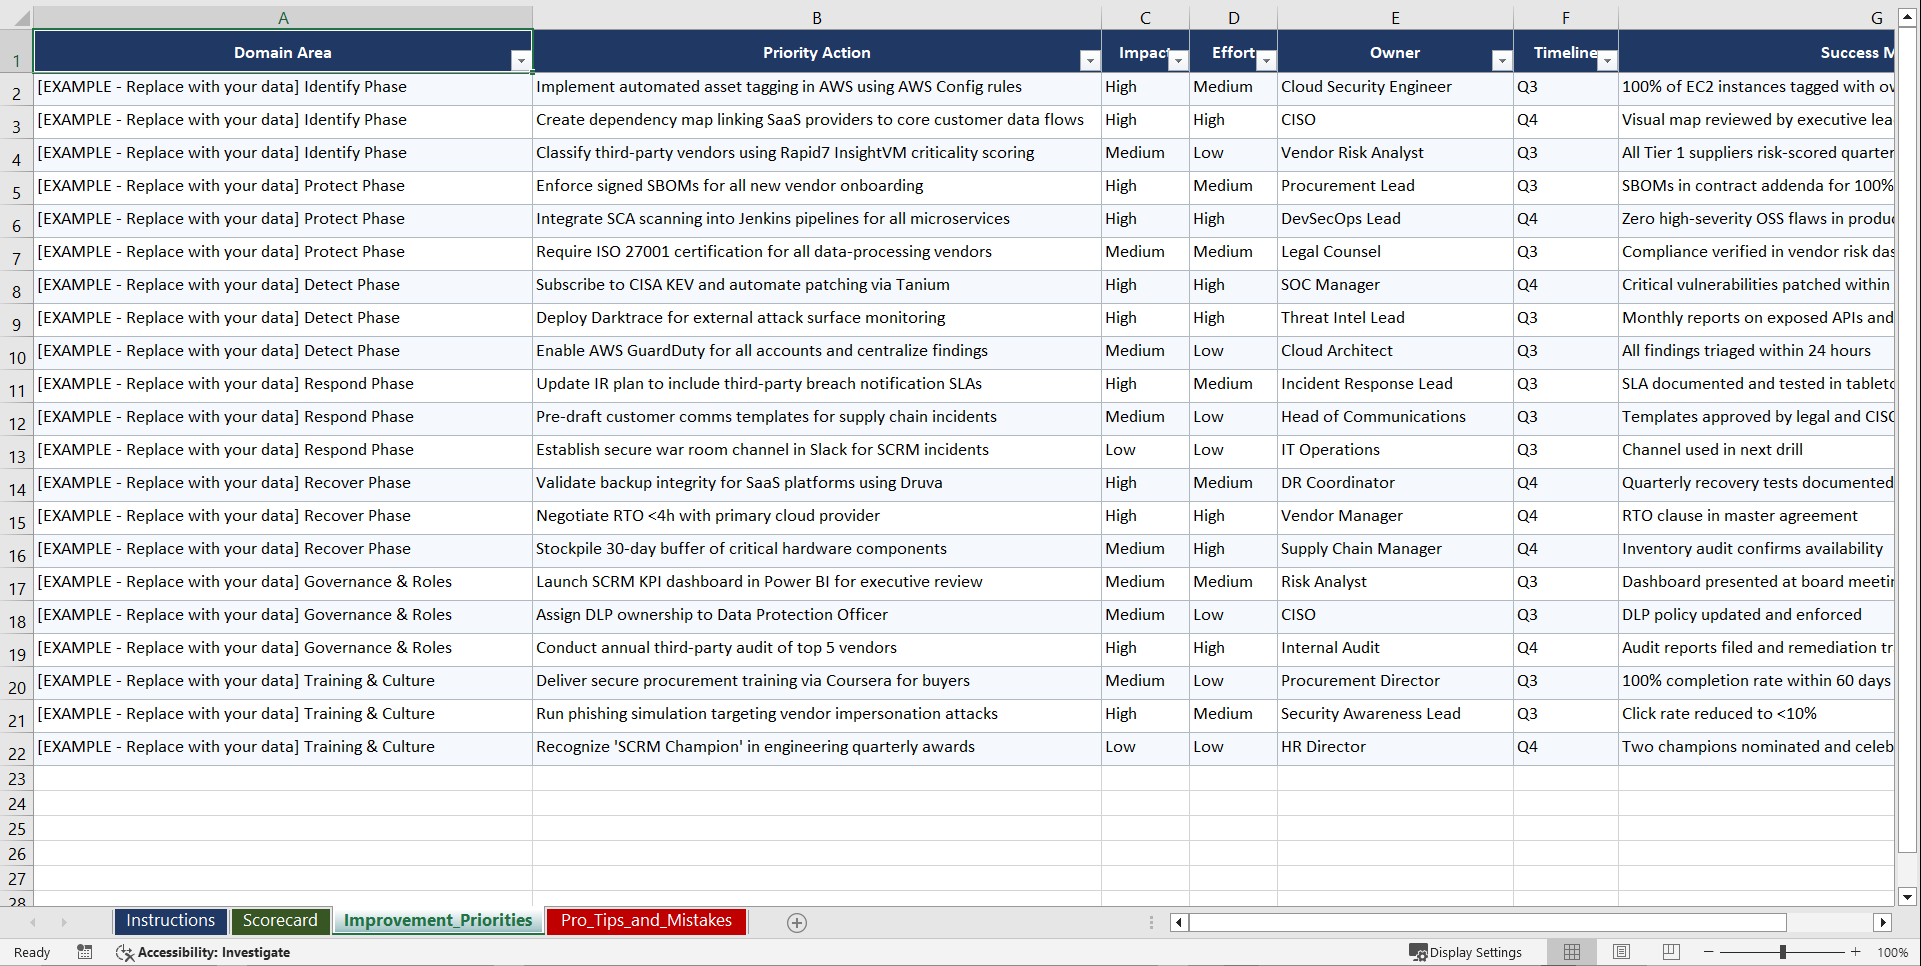Open the Priority Action filter dropdown
Screen dimensions: 1921x966
point(1089,60)
